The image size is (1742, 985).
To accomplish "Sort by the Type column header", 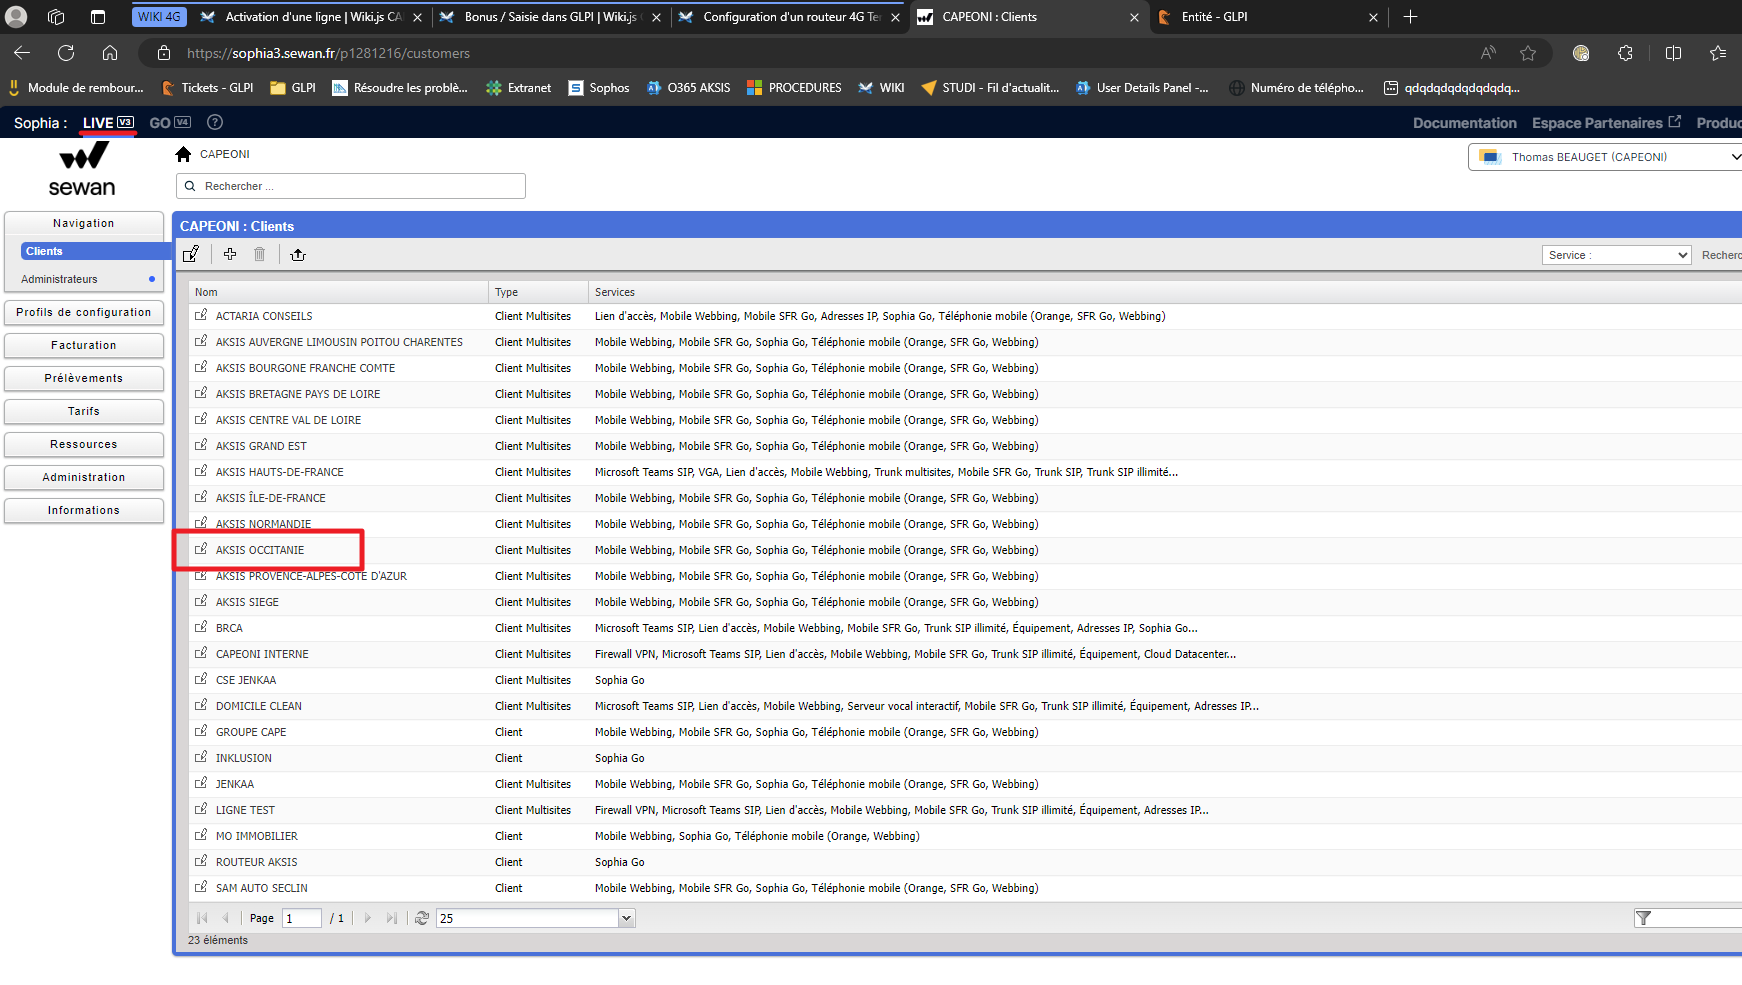I will [538, 292].
